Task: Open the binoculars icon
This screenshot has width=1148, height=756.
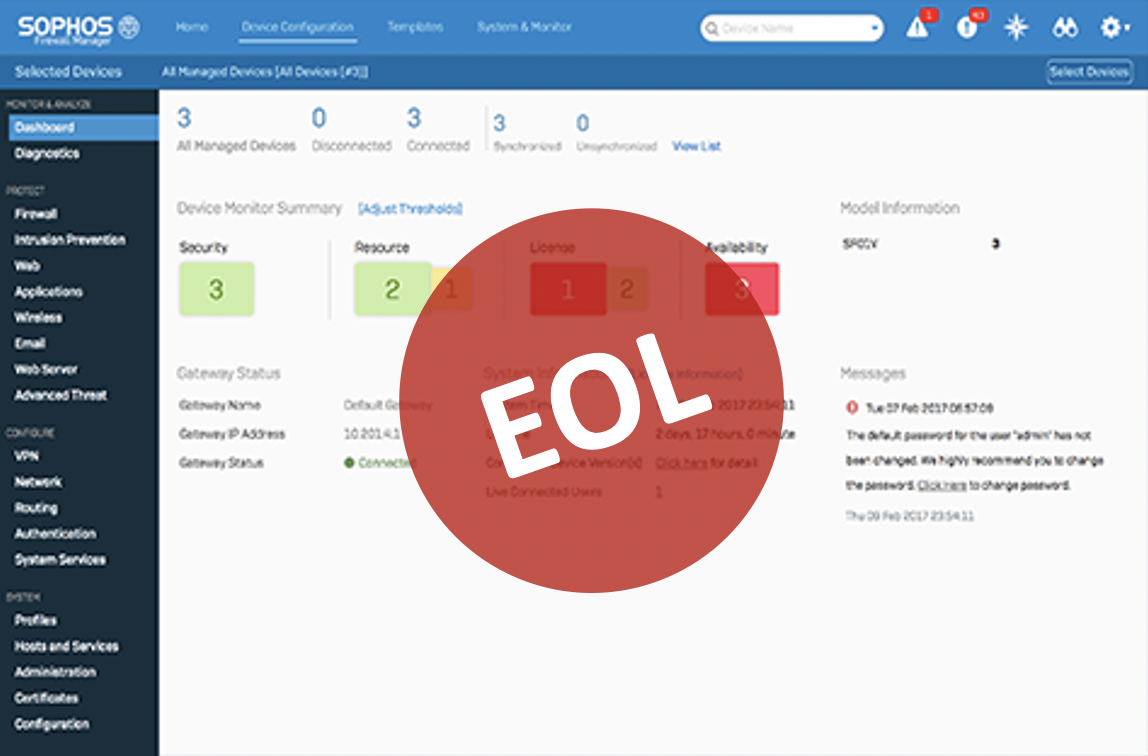Action: (1065, 28)
